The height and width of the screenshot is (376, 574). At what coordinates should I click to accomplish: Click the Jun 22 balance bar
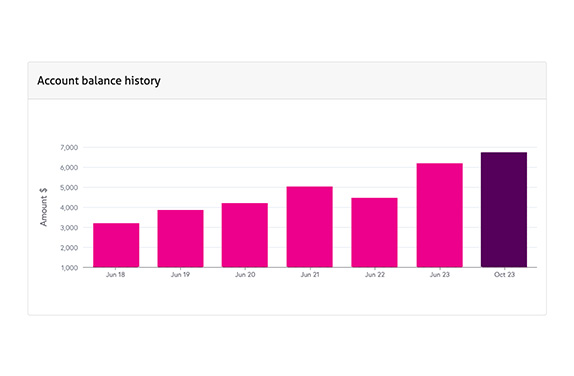[x=374, y=232]
